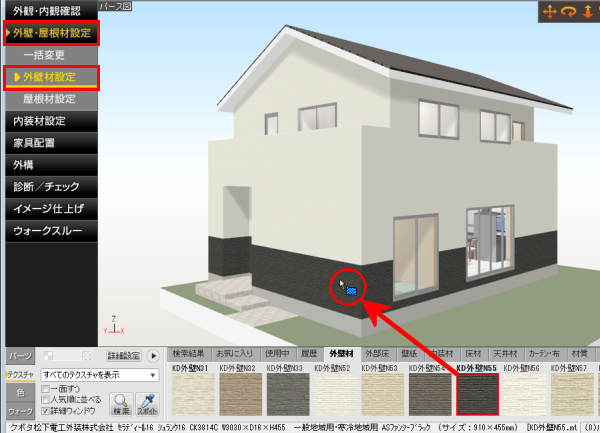Switch to the 天井材 tab

[x=505, y=354]
